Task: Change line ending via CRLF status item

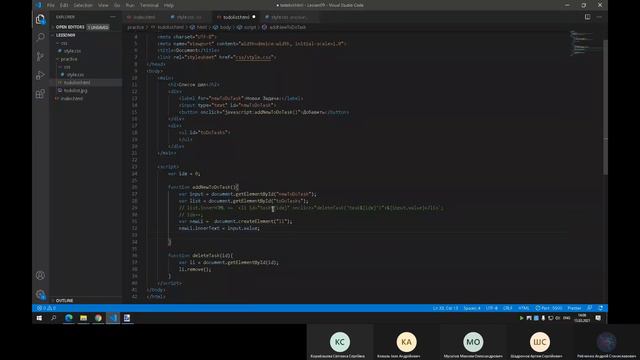Action: [x=508, y=308]
